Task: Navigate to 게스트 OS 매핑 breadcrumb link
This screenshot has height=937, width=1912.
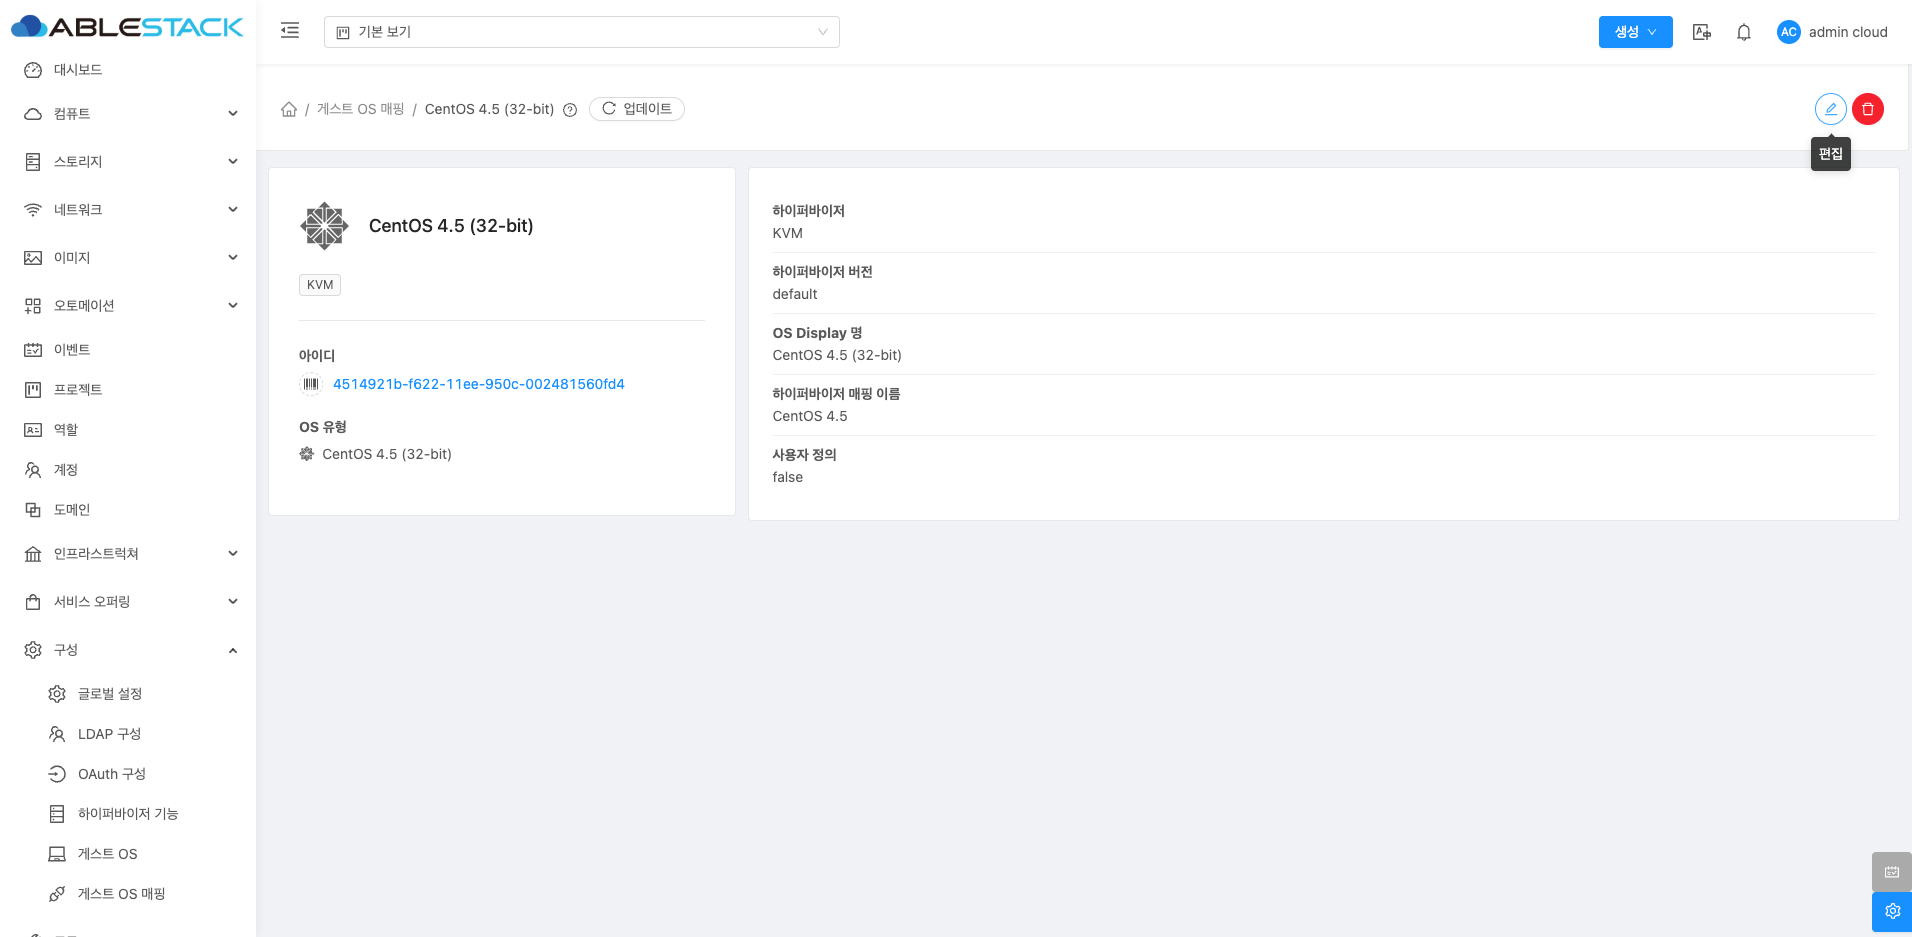Action: click(x=361, y=109)
